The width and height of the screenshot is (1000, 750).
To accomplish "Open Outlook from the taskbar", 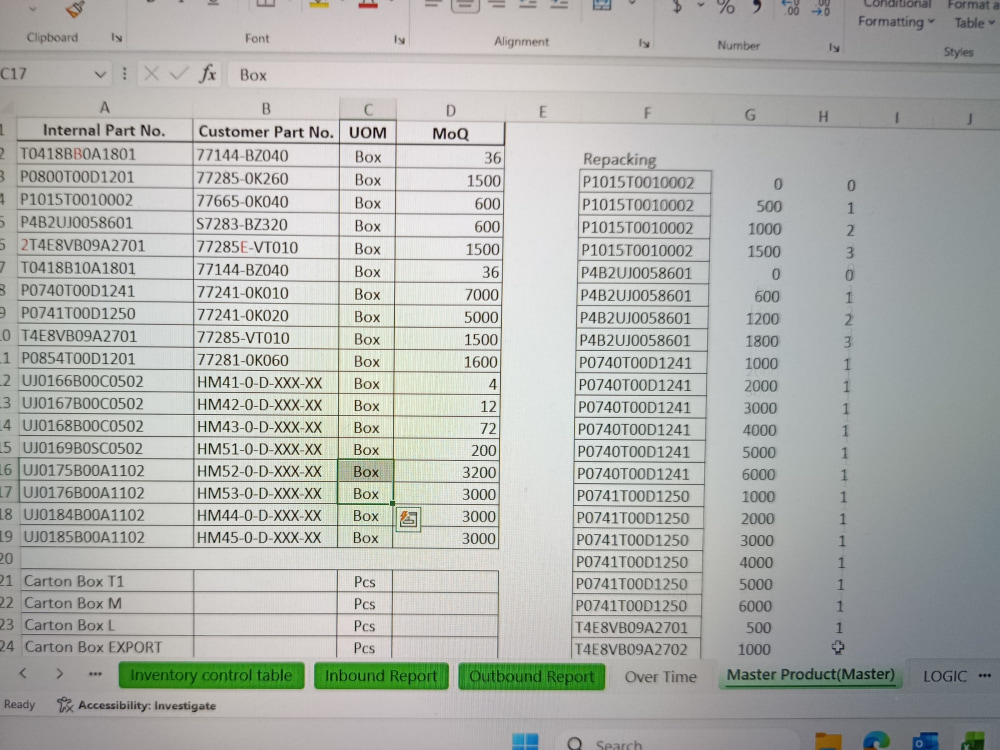I will click(x=925, y=741).
